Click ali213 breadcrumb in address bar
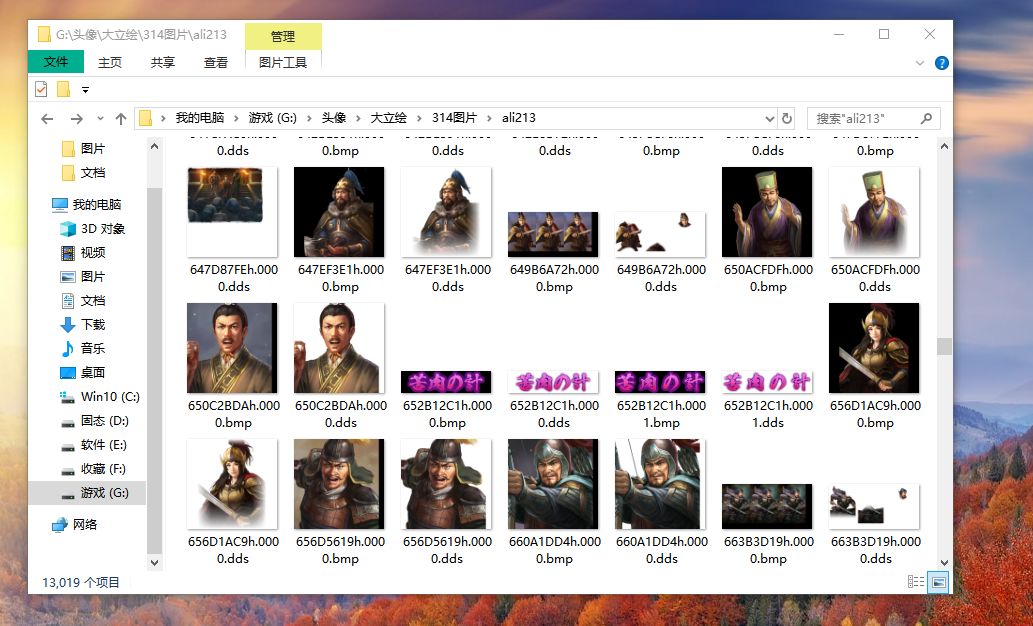 [x=518, y=118]
